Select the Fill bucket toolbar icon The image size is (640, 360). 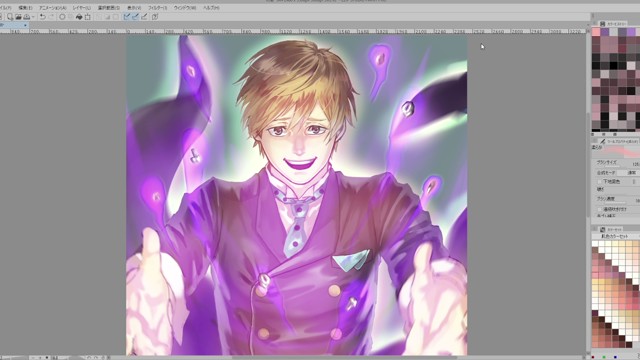pos(79,17)
